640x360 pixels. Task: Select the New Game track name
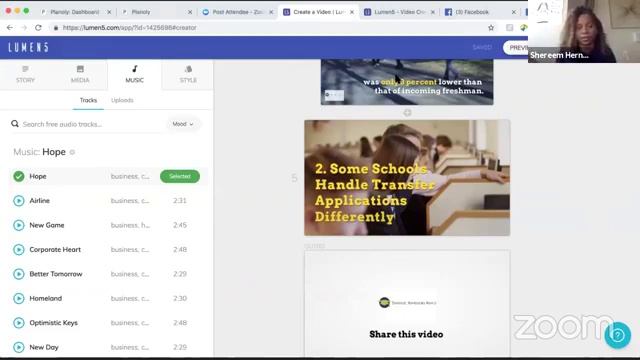(x=47, y=225)
